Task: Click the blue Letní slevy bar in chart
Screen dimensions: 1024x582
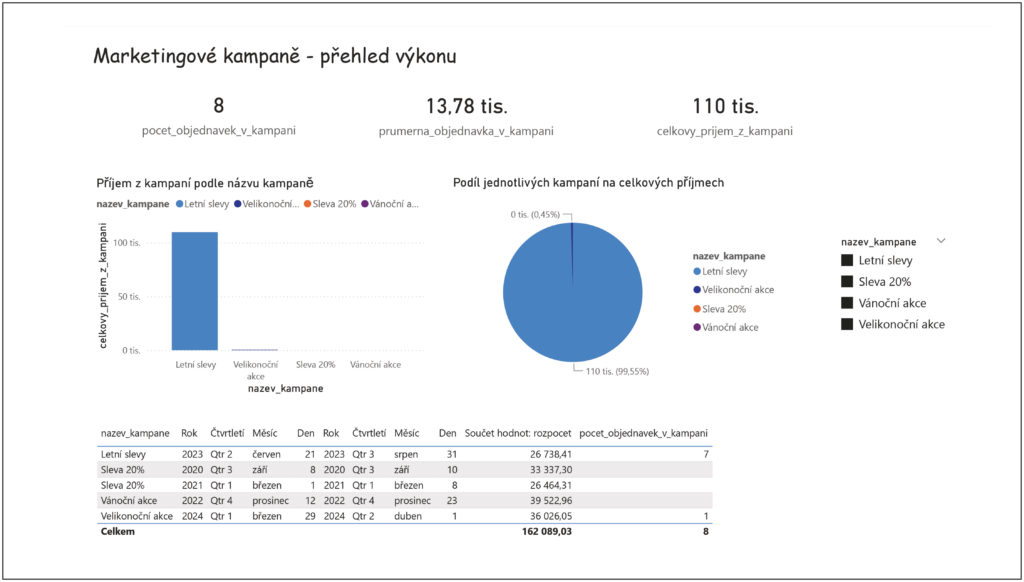Action: pyautogui.click(x=194, y=290)
